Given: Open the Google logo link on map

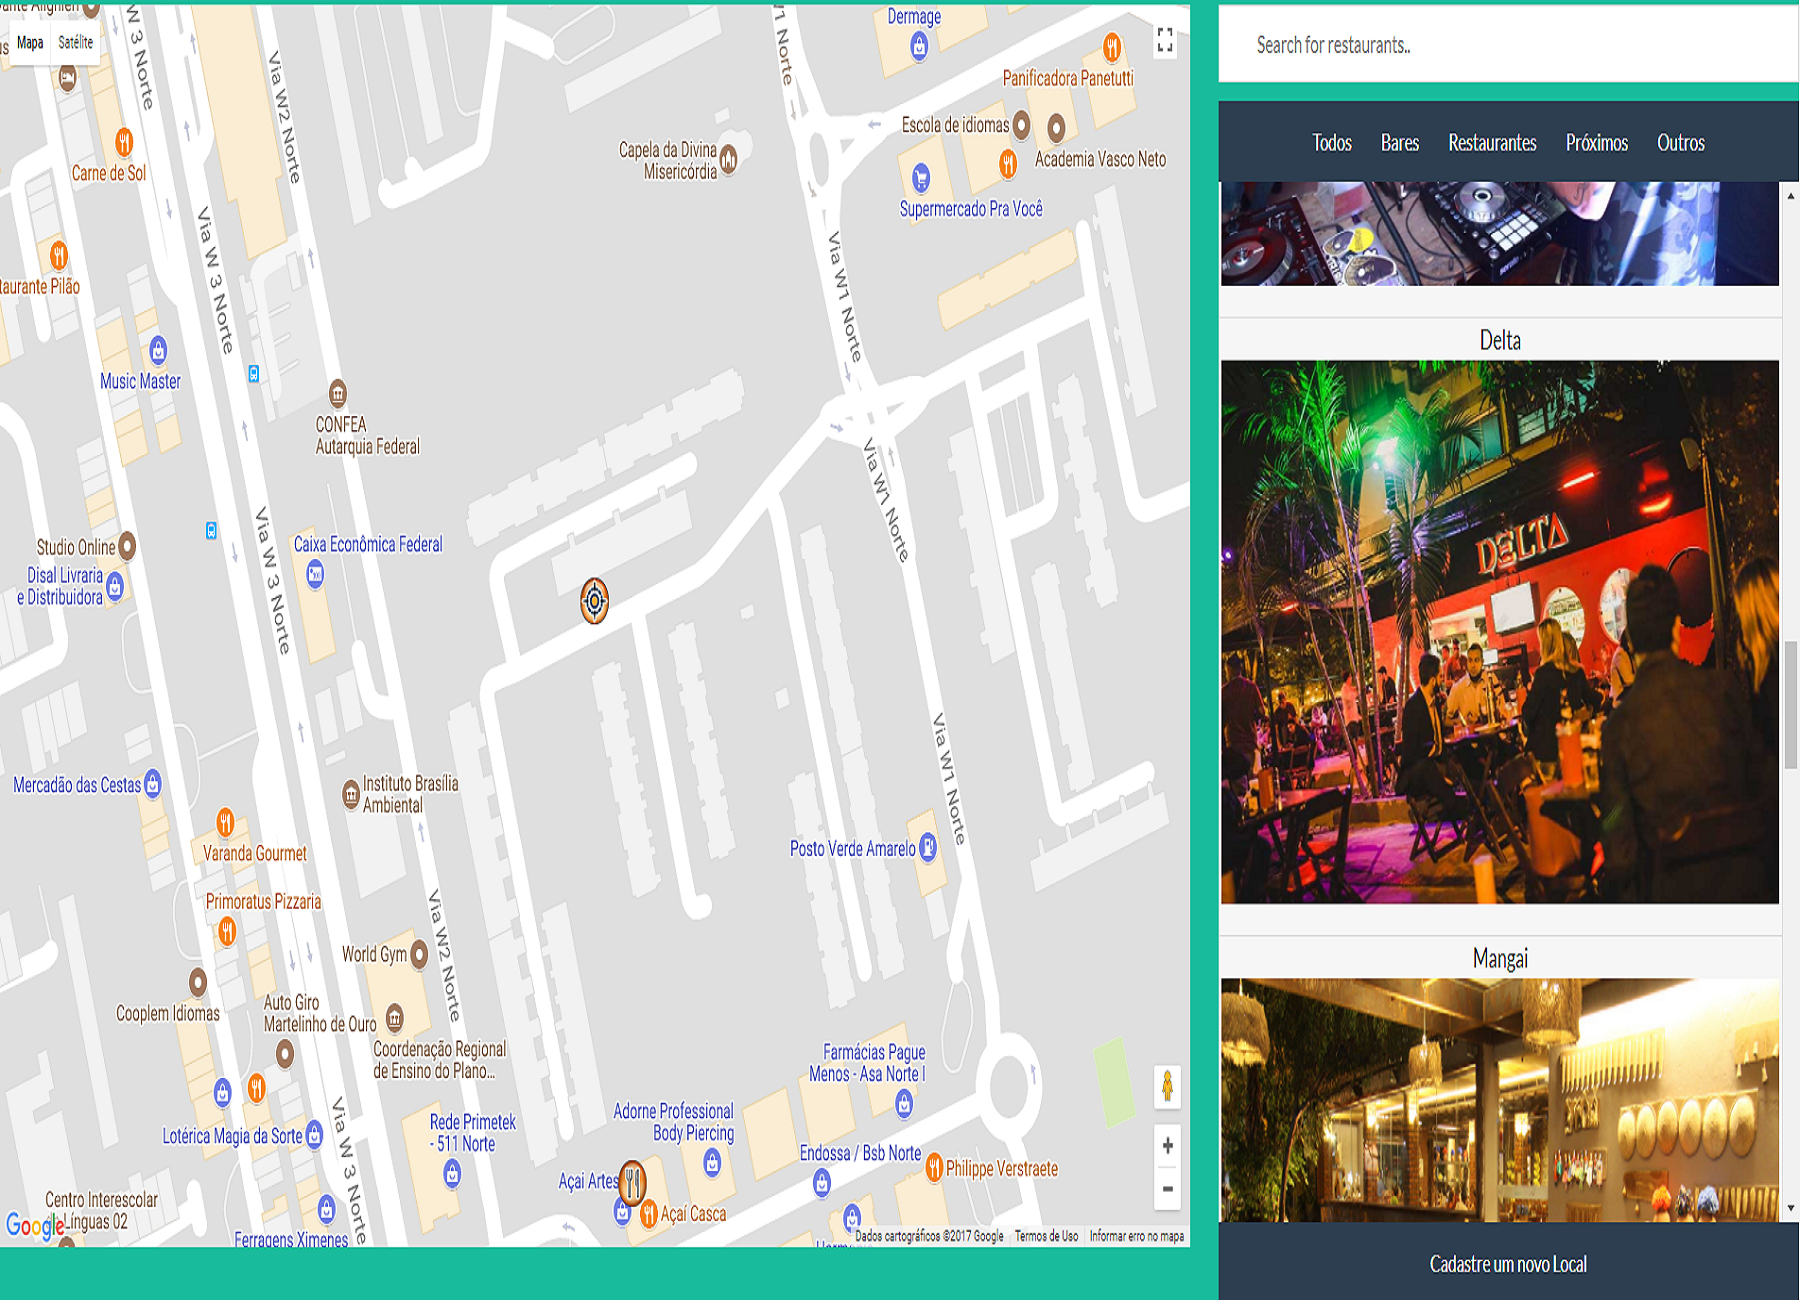Looking at the screenshot, I should pyautogui.click(x=35, y=1225).
